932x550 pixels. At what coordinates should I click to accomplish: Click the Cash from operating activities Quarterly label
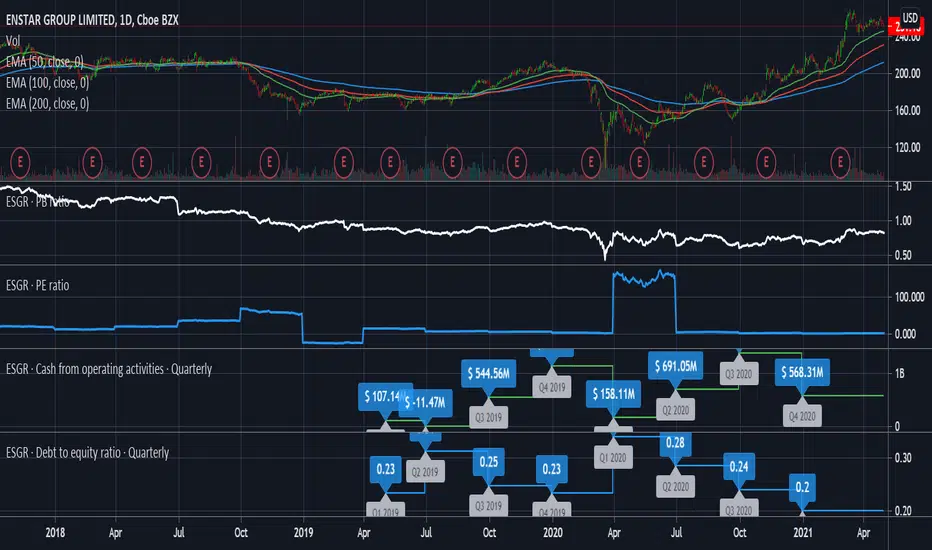point(109,369)
